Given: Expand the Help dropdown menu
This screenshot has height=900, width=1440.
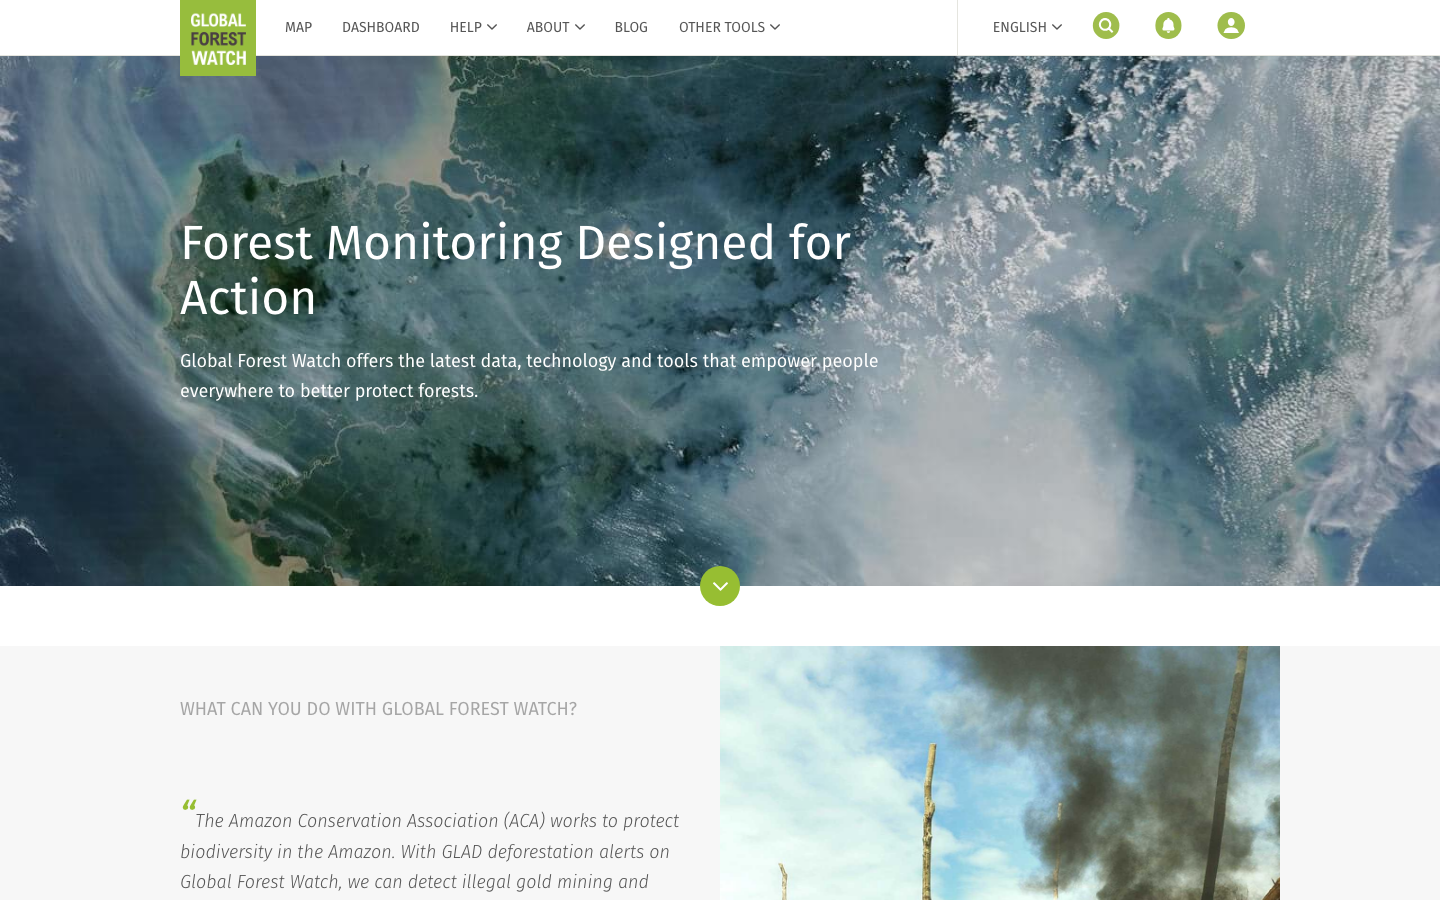Looking at the screenshot, I should (x=473, y=27).
